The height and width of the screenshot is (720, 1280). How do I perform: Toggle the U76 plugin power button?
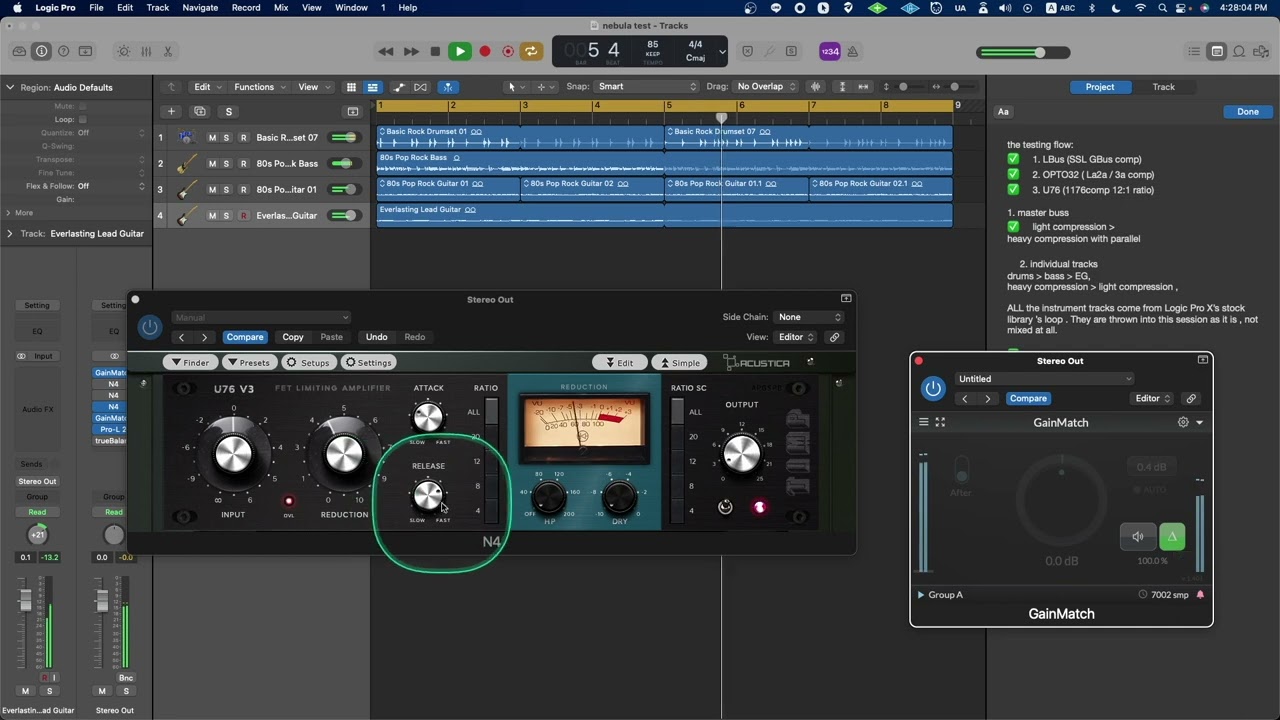pos(150,326)
